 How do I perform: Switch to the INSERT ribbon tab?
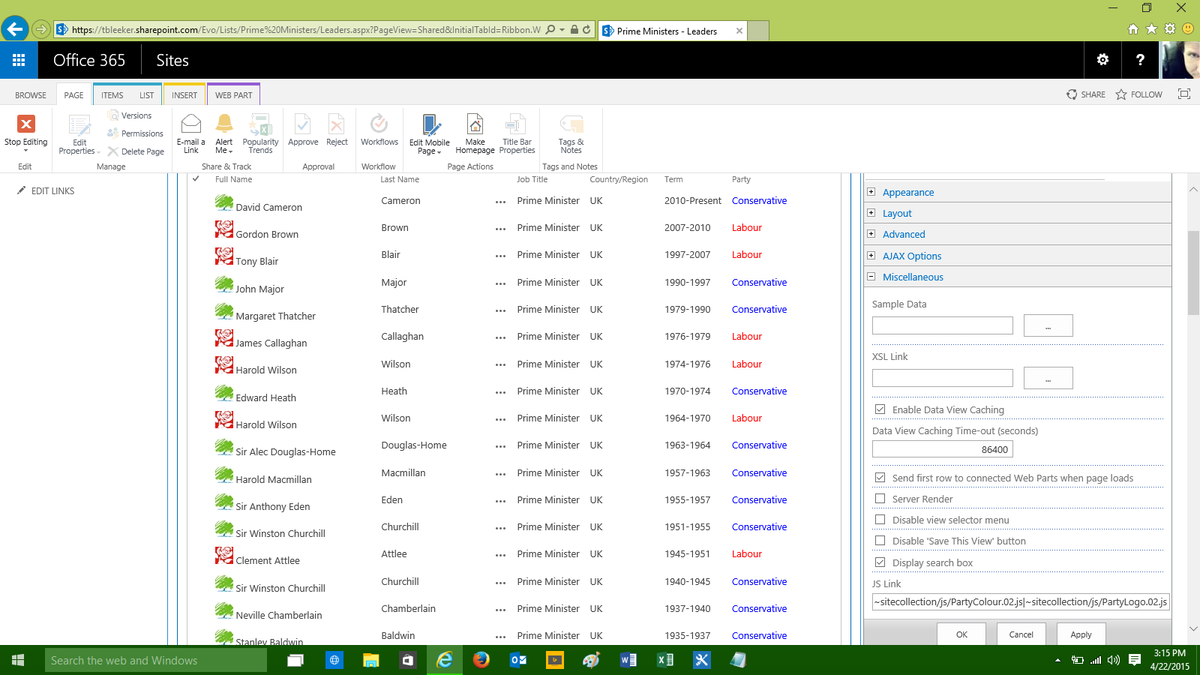[184, 95]
